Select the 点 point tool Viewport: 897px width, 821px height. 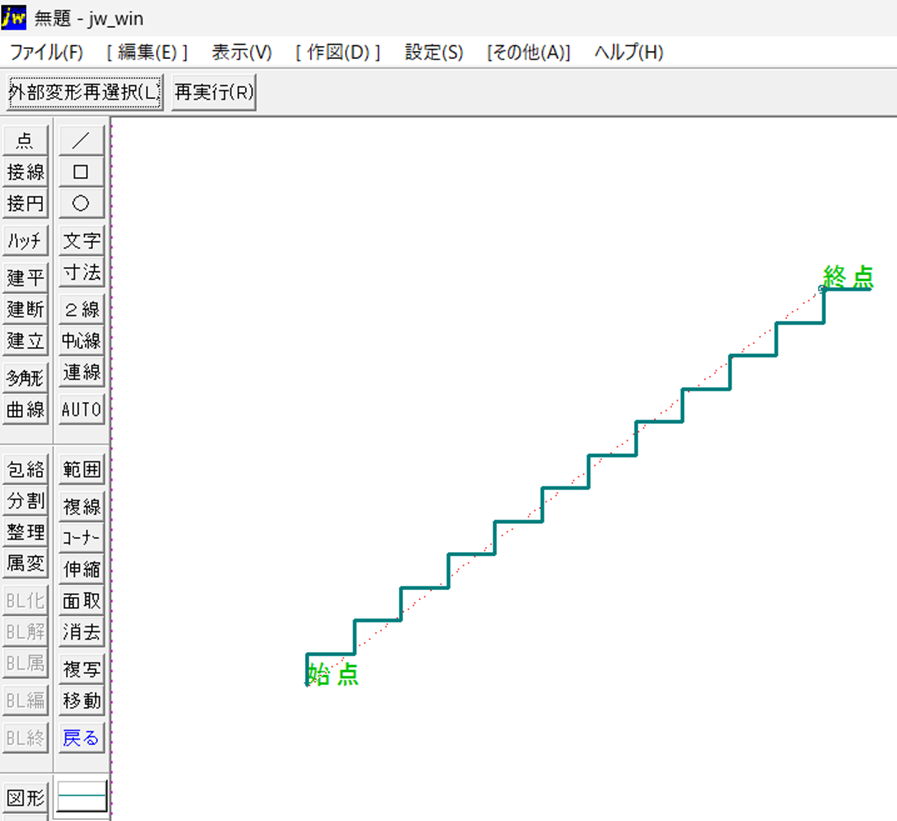point(25,140)
